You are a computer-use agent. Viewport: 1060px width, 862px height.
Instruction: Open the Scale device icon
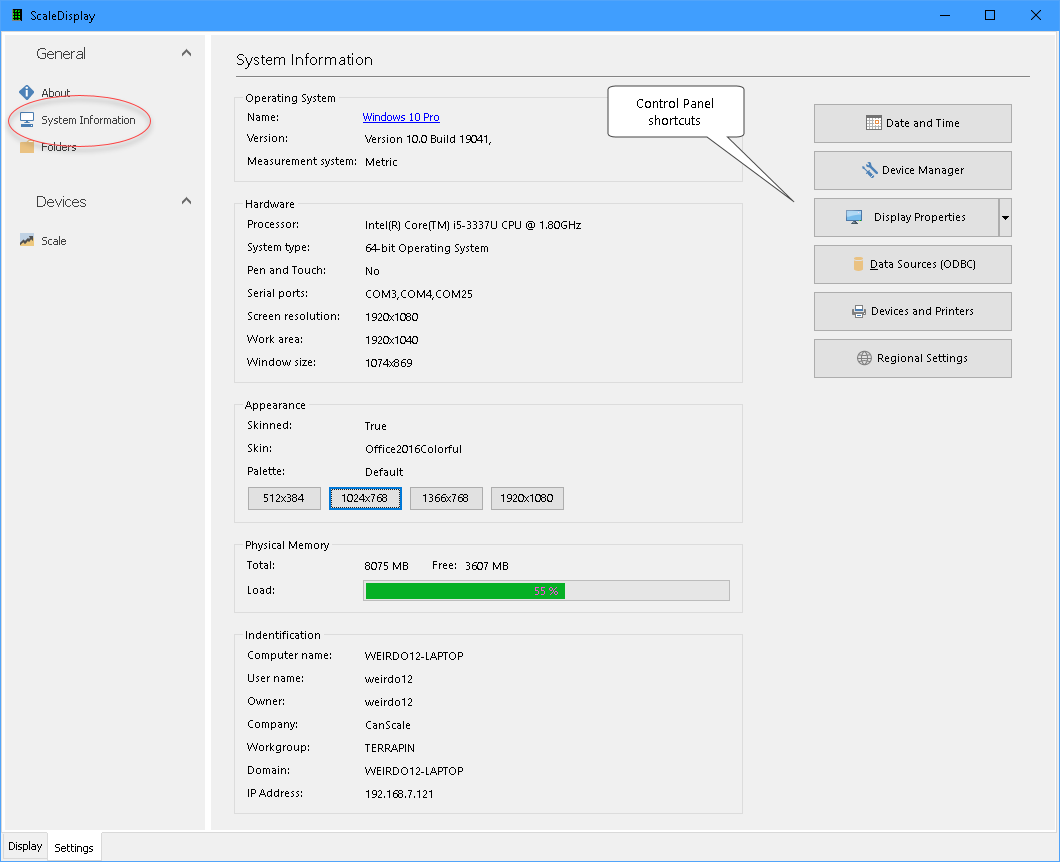click(x=27, y=241)
